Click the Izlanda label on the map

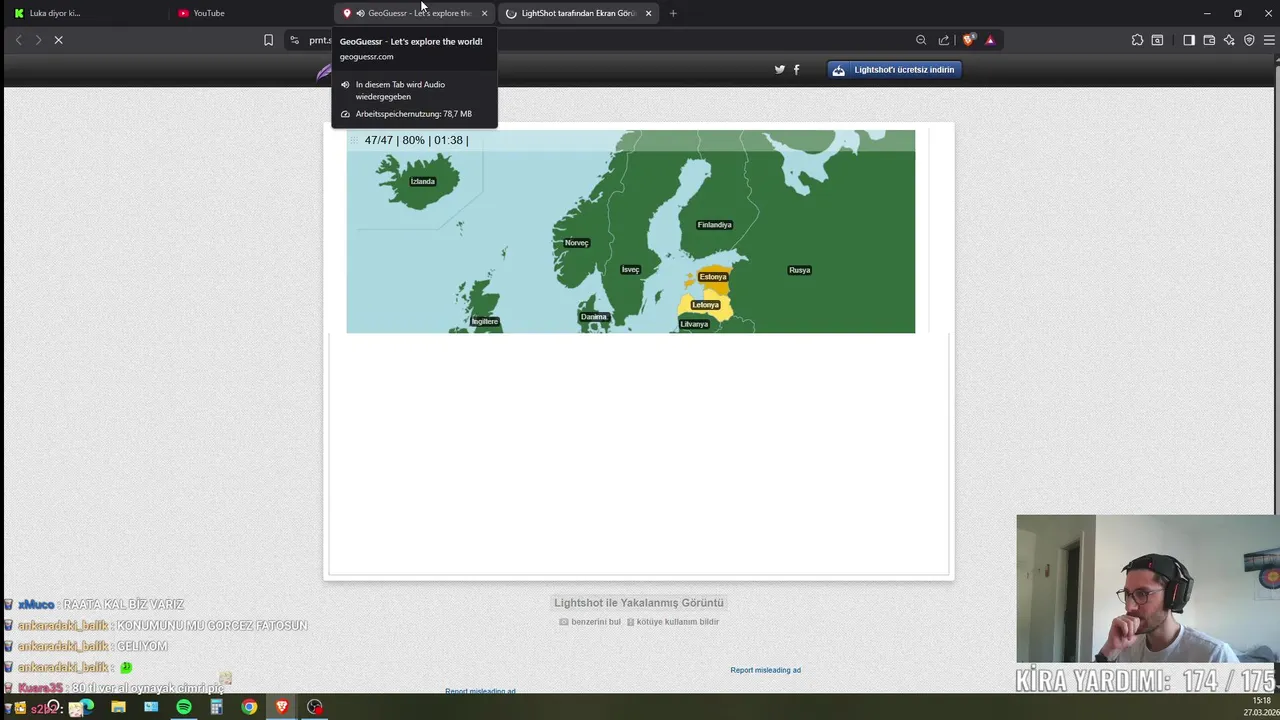pos(423,181)
